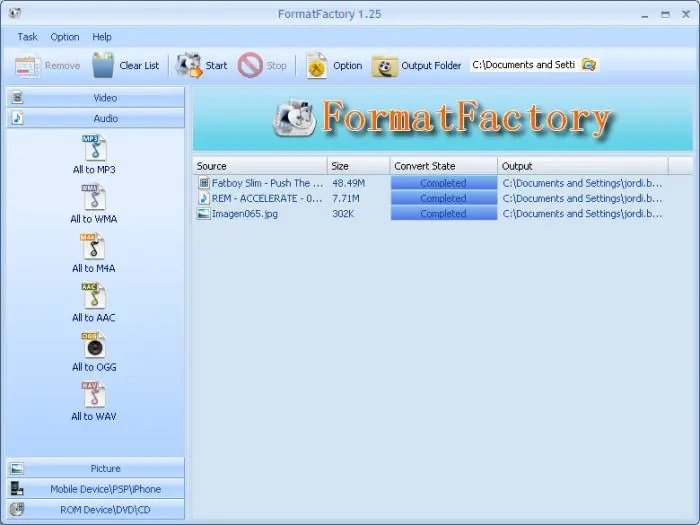Click the Output column header

coord(583,166)
